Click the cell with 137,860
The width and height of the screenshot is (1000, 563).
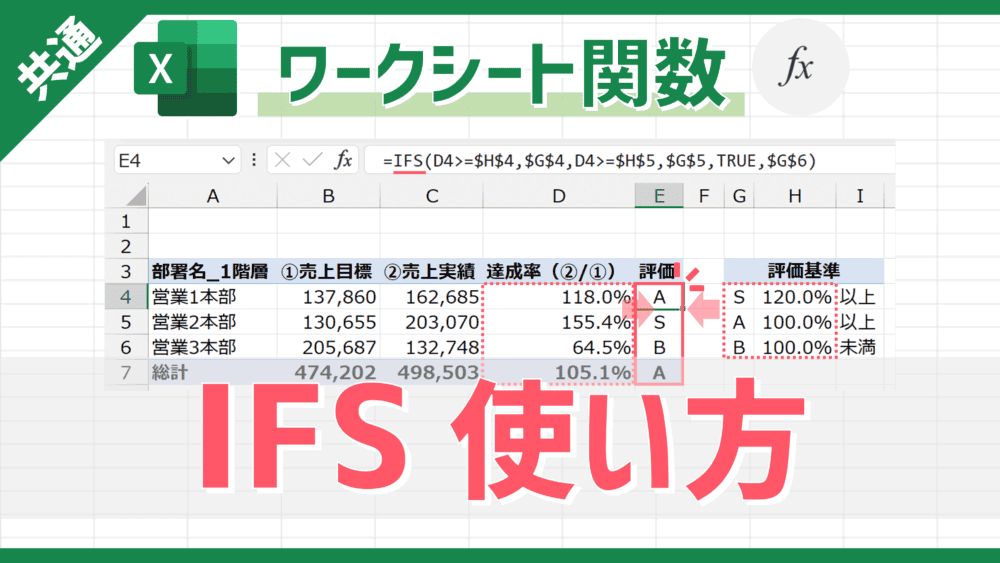[328, 296]
